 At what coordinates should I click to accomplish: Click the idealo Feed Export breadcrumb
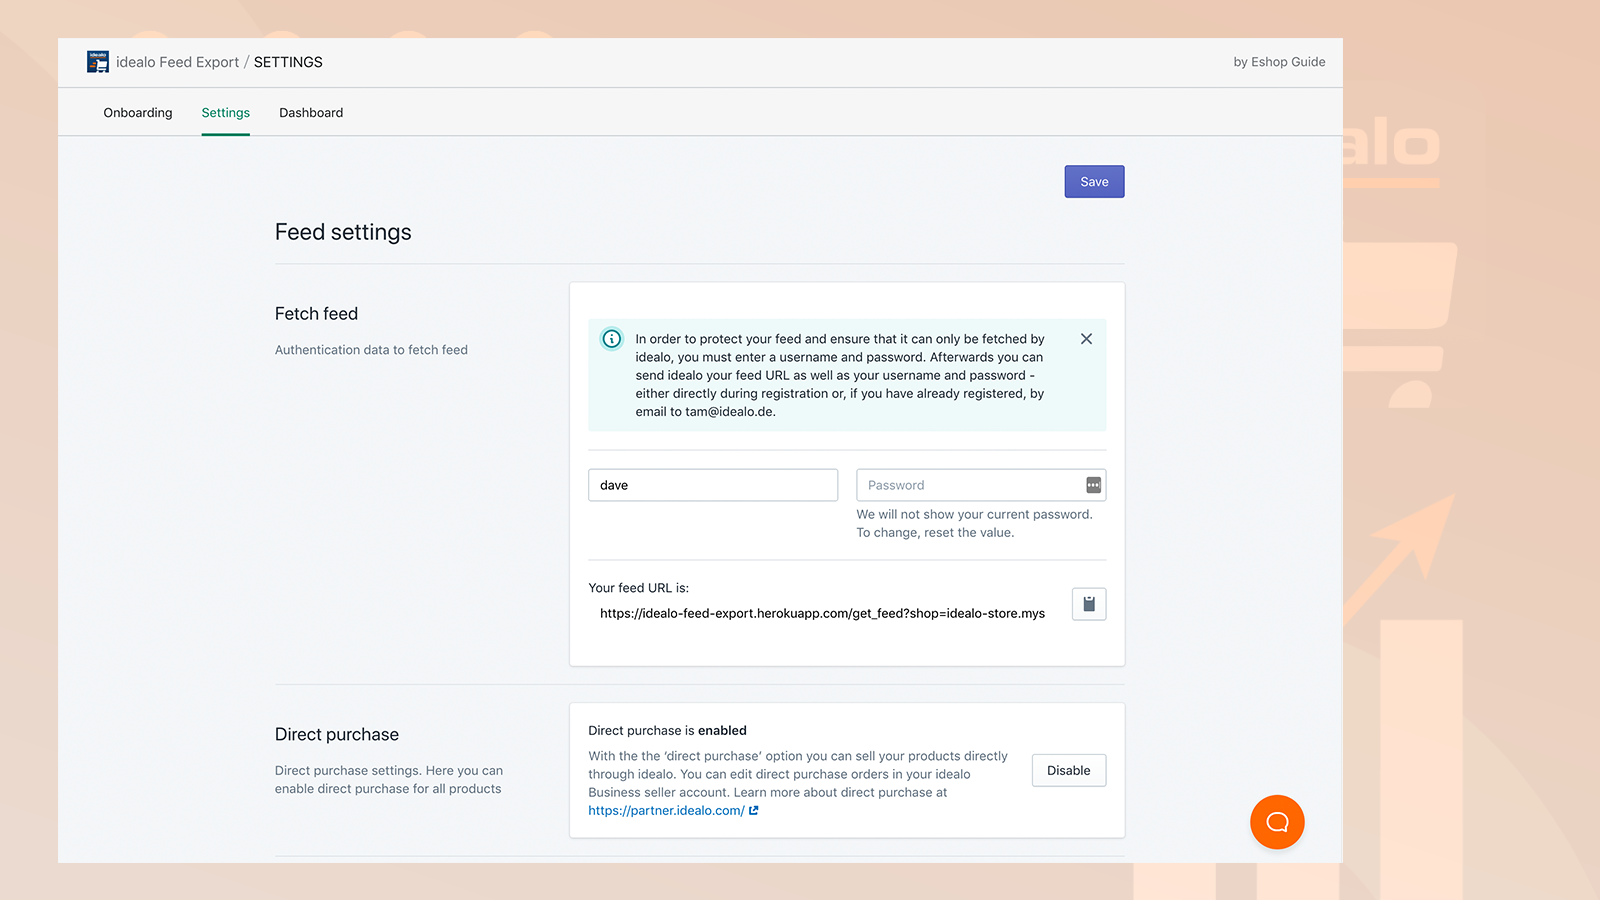click(x=177, y=62)
